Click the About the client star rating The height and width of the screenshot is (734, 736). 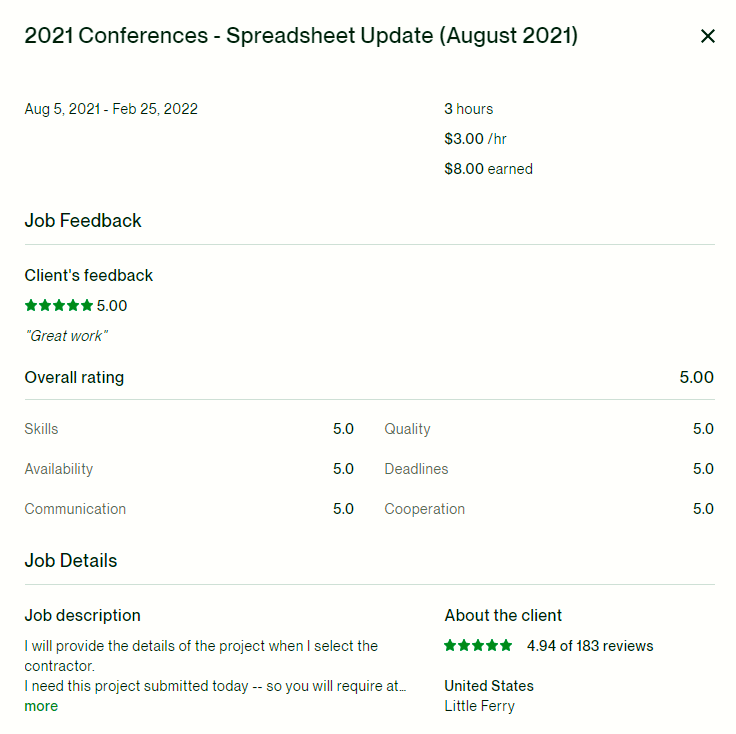tap(478, 646)
